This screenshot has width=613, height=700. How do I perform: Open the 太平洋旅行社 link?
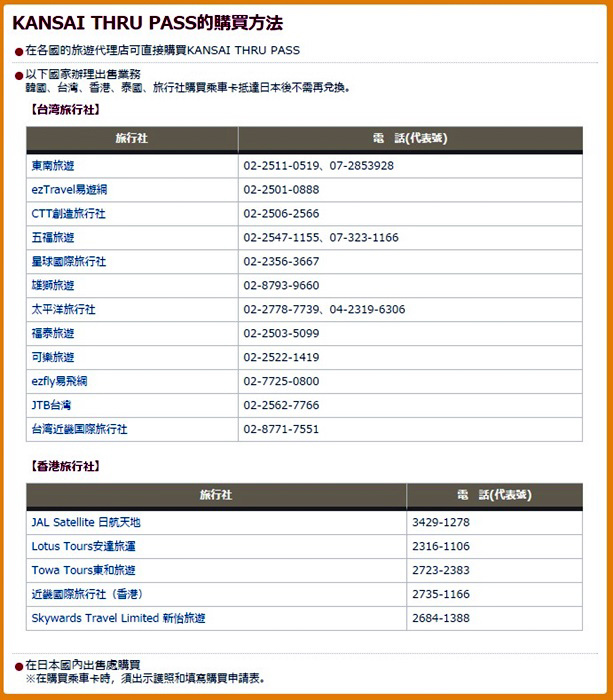pyautogui.click(x=63, y=309)
